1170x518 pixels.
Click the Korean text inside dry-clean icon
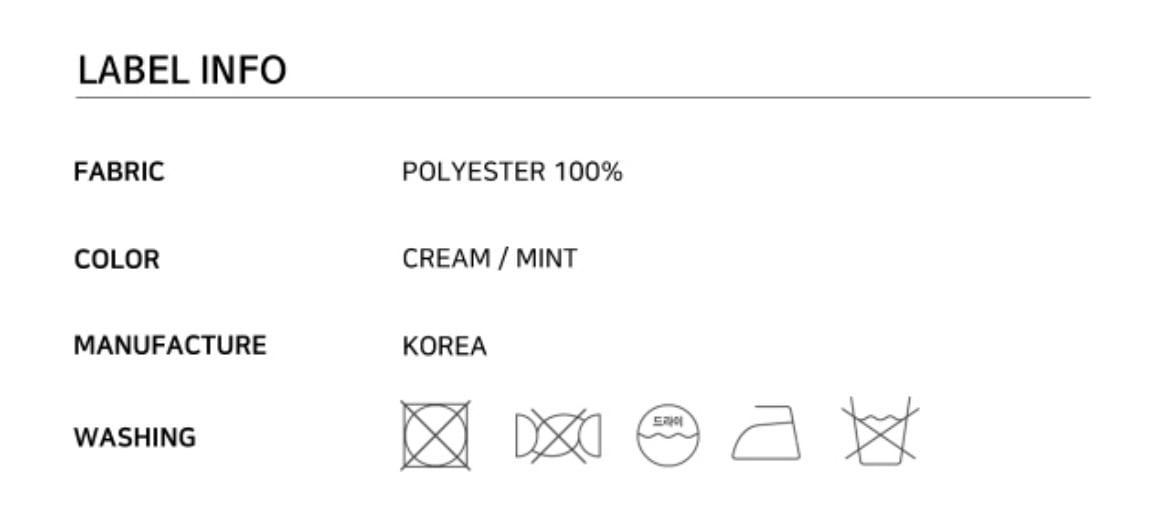point(668,422)
